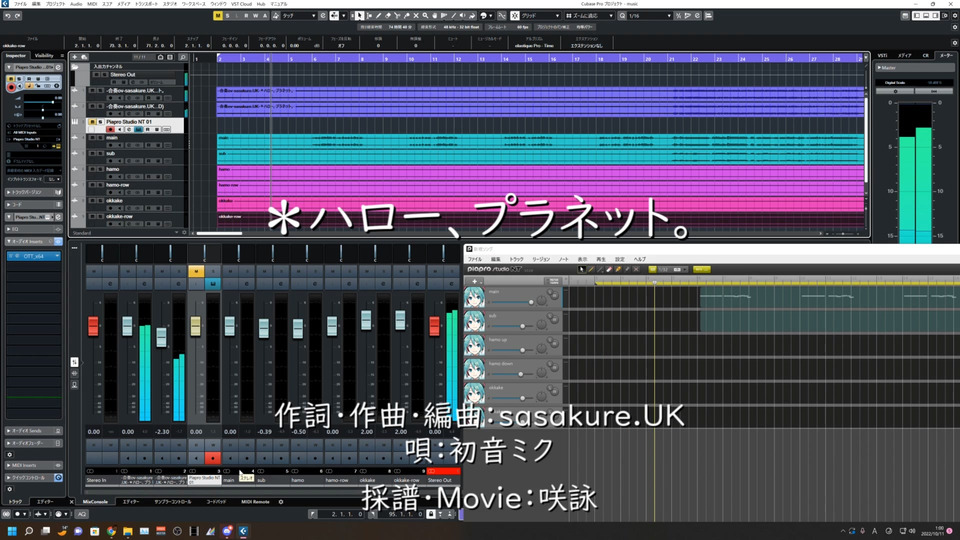Expand the MIDI Inserts section in Inspector
This screenshot has height=540, width=960.
pyautogui.click(x=33, y=465)
